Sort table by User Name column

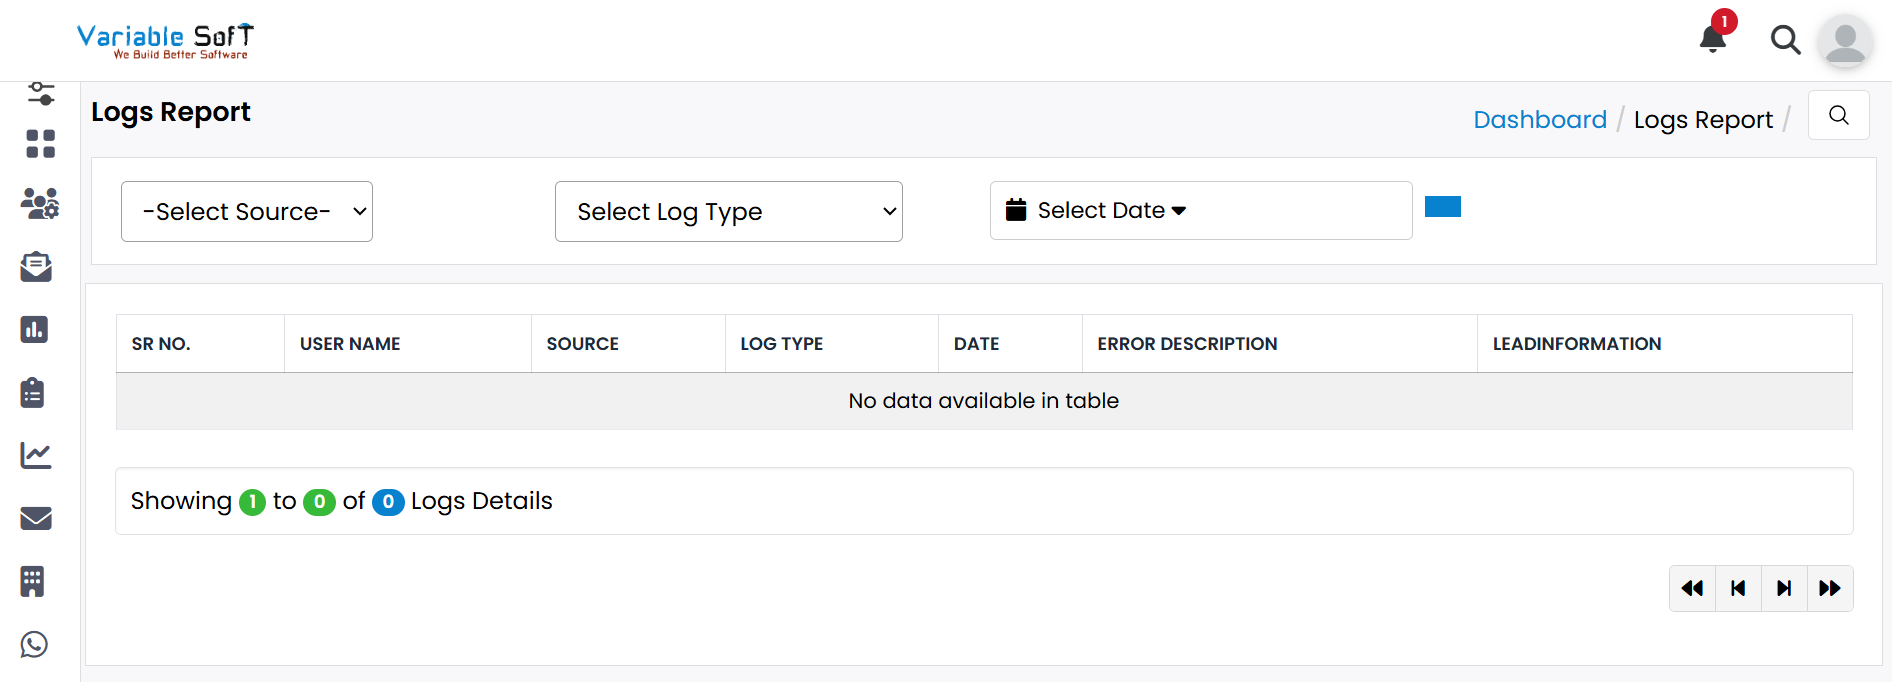click(x=350, y=344)
